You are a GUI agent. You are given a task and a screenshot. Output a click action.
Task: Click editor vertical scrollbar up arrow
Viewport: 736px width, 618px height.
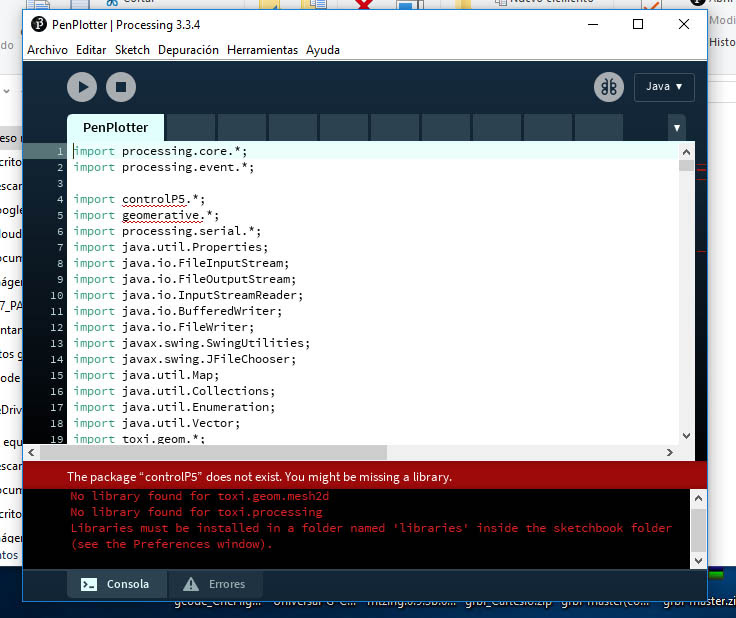click(x=686, y=152)
